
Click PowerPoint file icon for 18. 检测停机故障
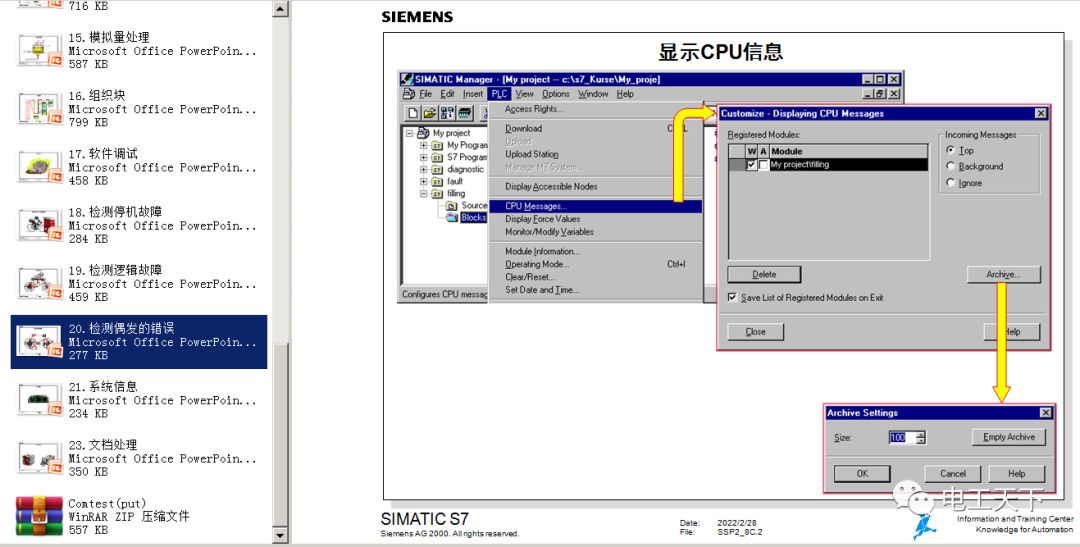coord(40,225)
